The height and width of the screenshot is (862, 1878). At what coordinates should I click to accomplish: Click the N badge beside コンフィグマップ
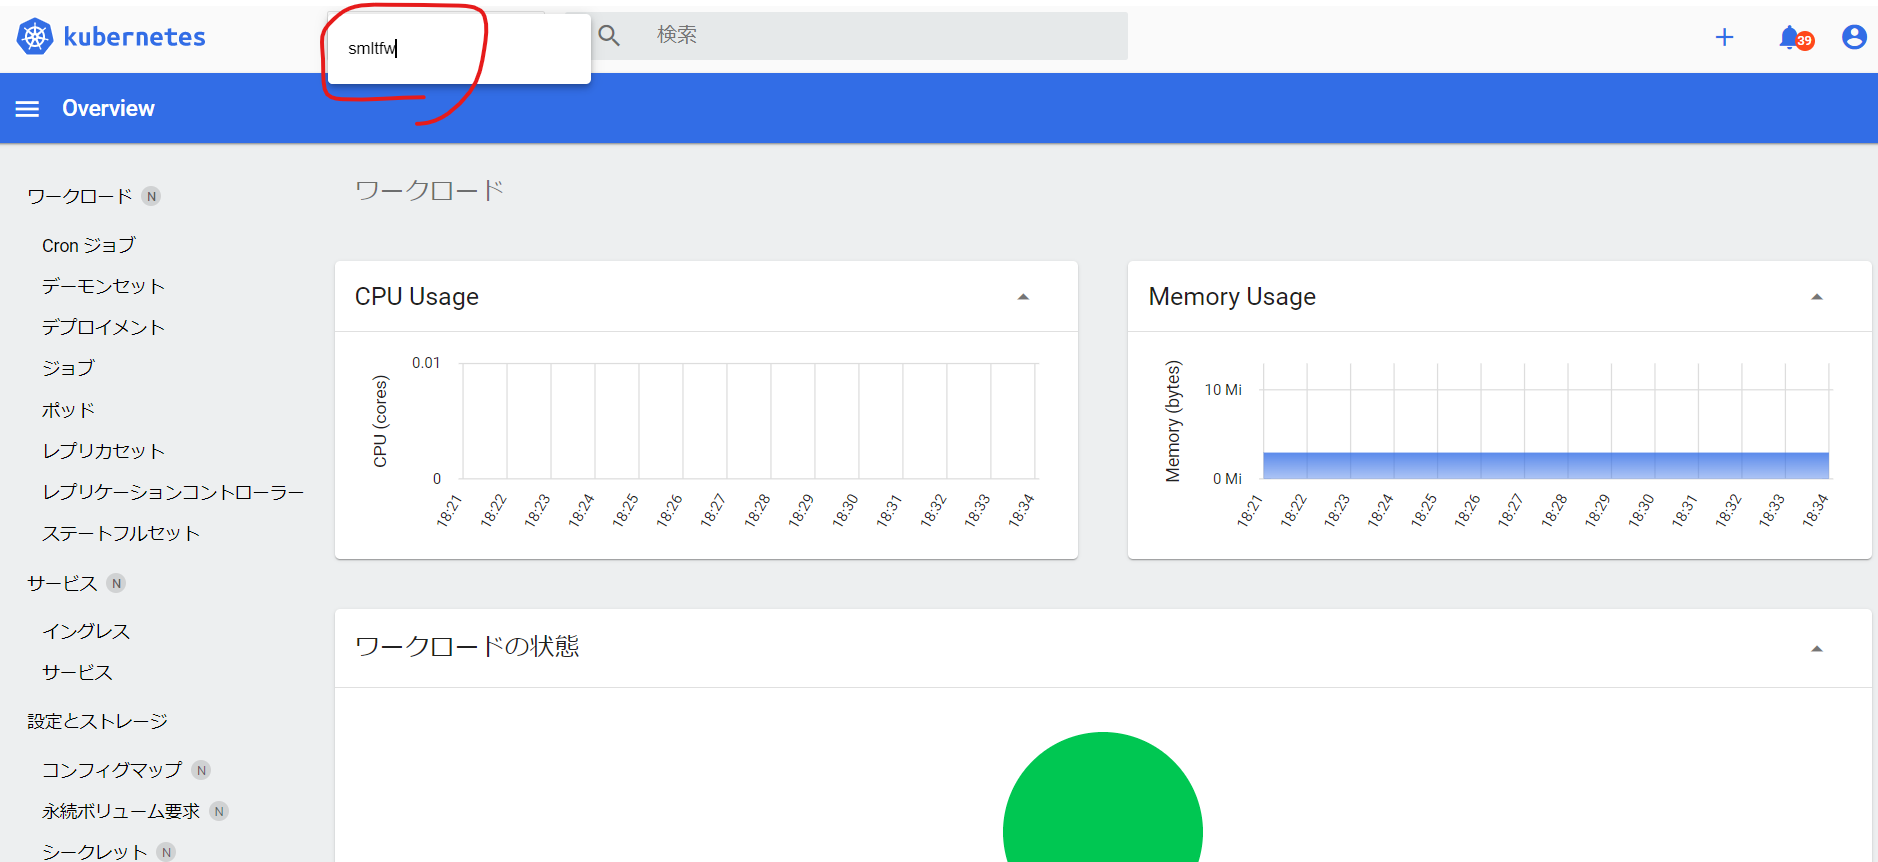point(201,770)
